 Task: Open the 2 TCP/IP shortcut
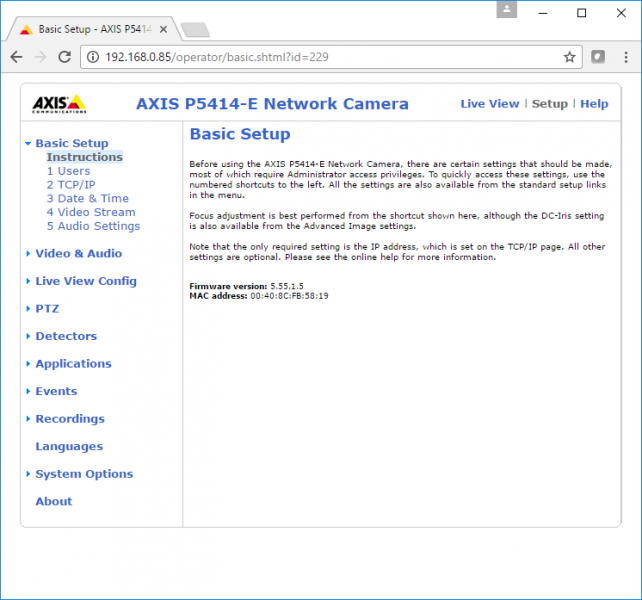(x=71, y=185)
